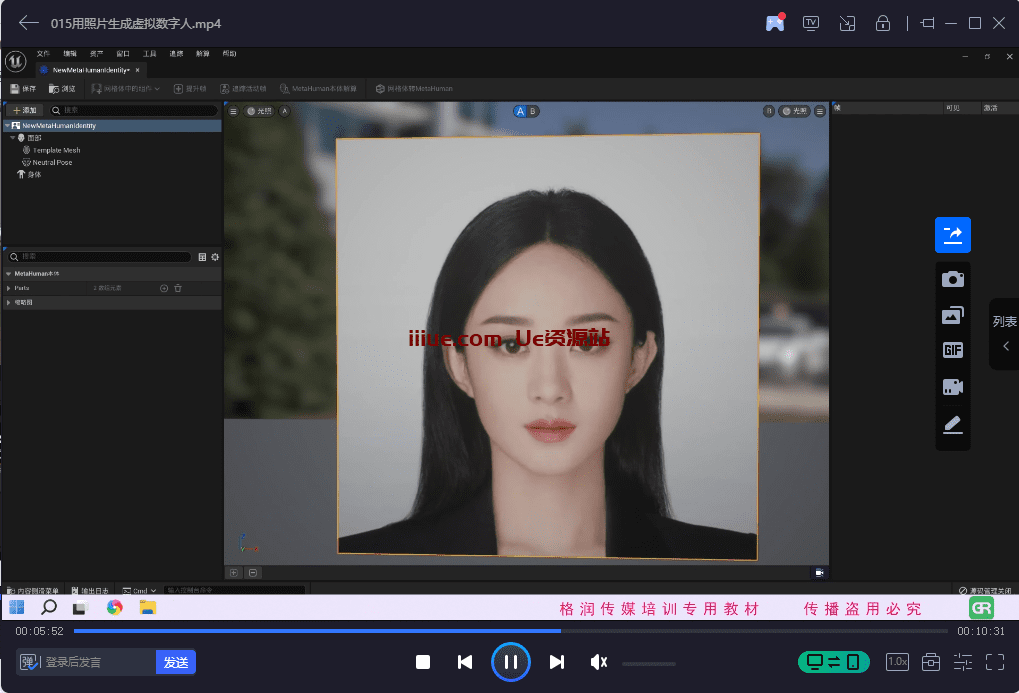The height and width of the screenshot is (693, 1019).
Task: Collapse the 面部 tree node
Action: [x=13, y=138]
